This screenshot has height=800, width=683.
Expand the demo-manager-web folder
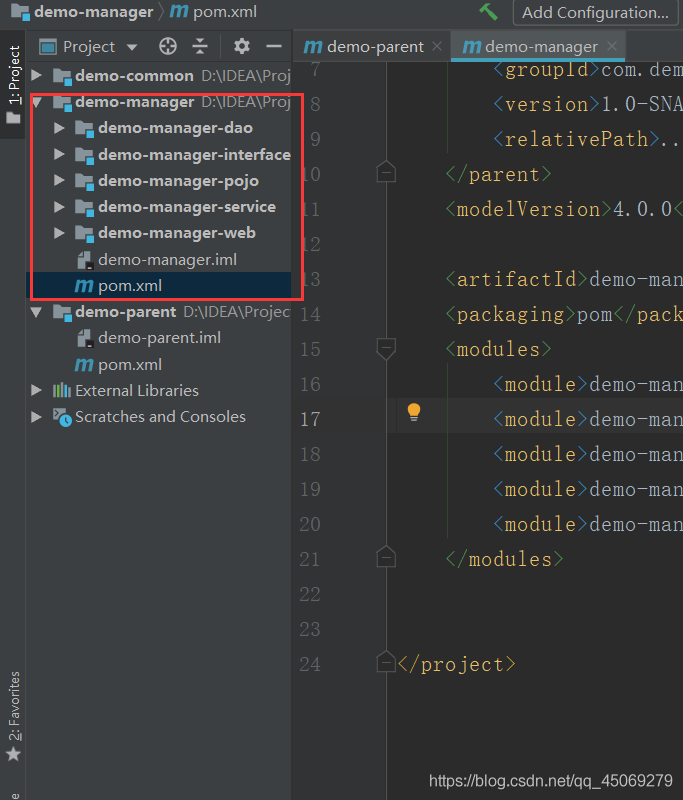pos(59,233)
